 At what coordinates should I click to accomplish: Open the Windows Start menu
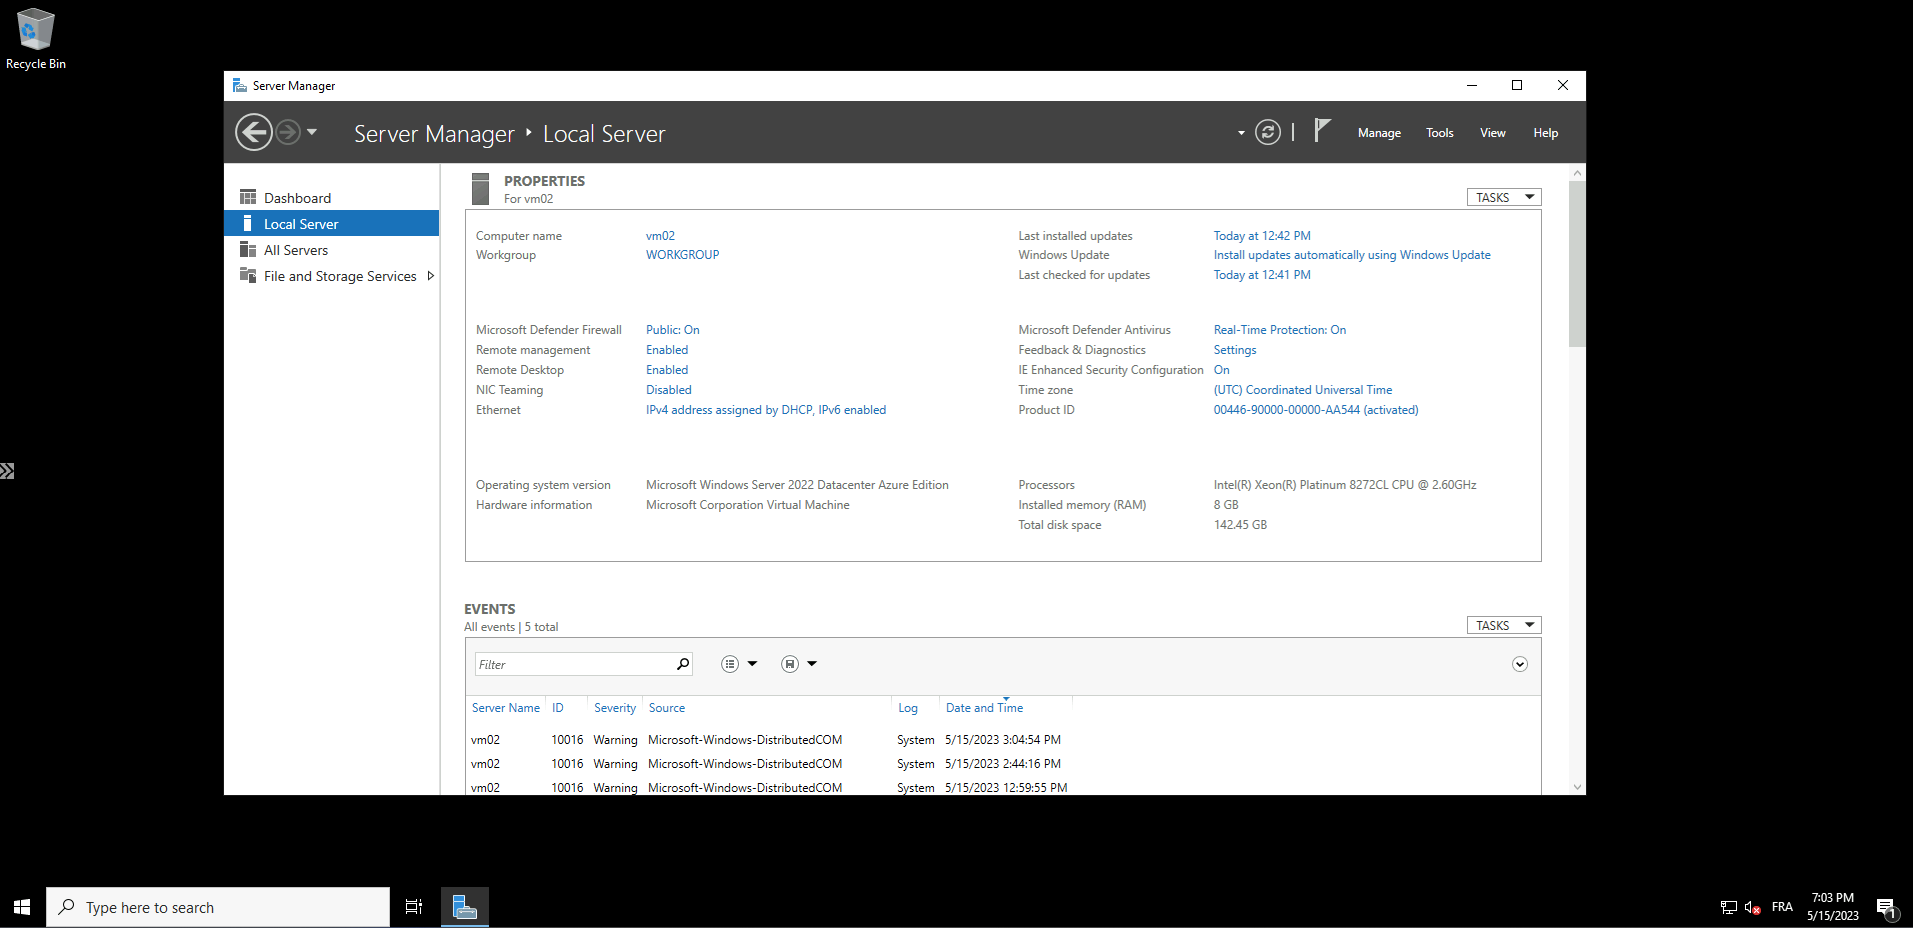click(x=22, y=907)
